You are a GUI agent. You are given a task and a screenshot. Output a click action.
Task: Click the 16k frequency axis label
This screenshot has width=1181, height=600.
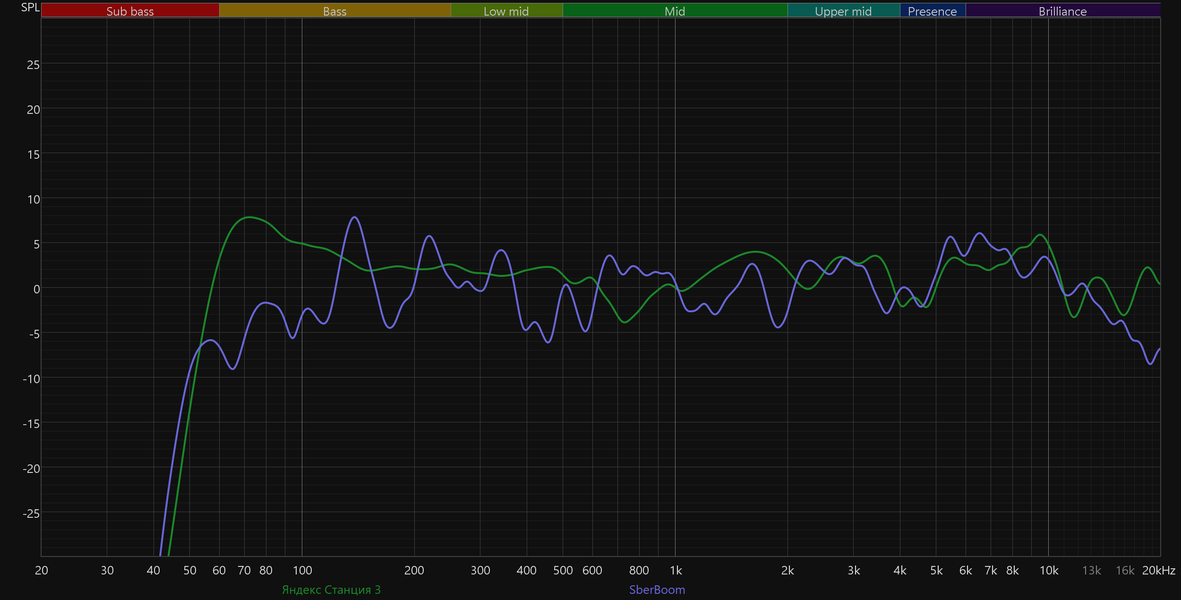tap(1125, 571)
